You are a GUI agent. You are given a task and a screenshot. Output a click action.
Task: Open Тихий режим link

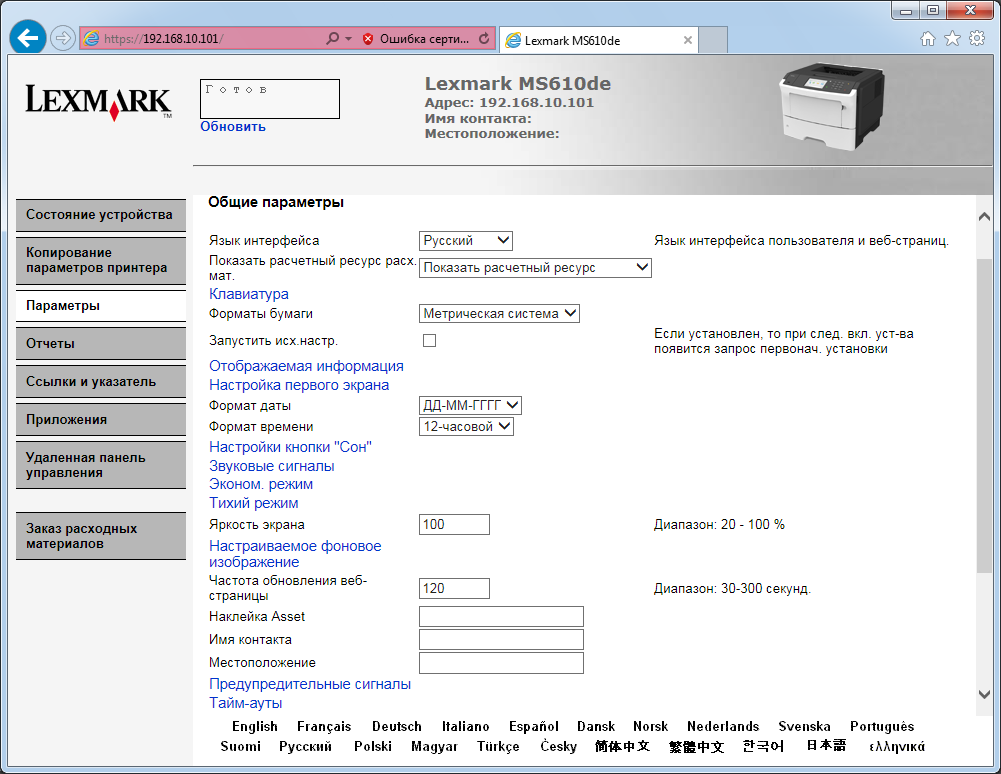click(x=254, y=503)
